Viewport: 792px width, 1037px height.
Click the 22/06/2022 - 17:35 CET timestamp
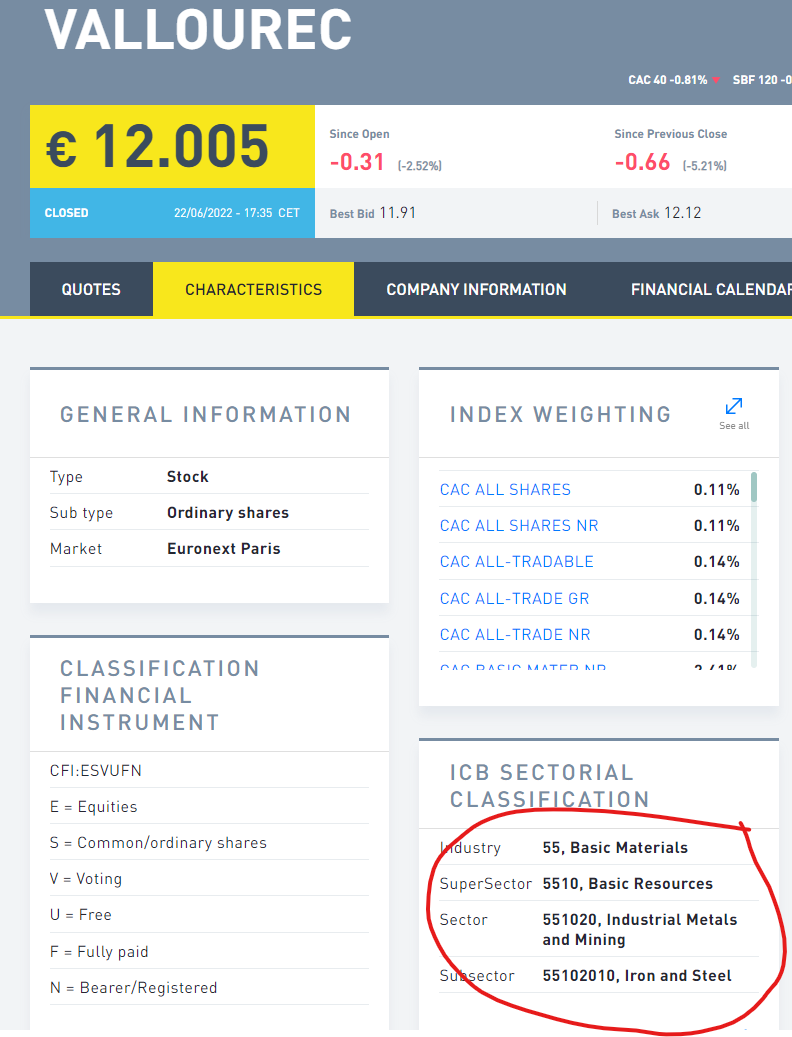[237, 213]
